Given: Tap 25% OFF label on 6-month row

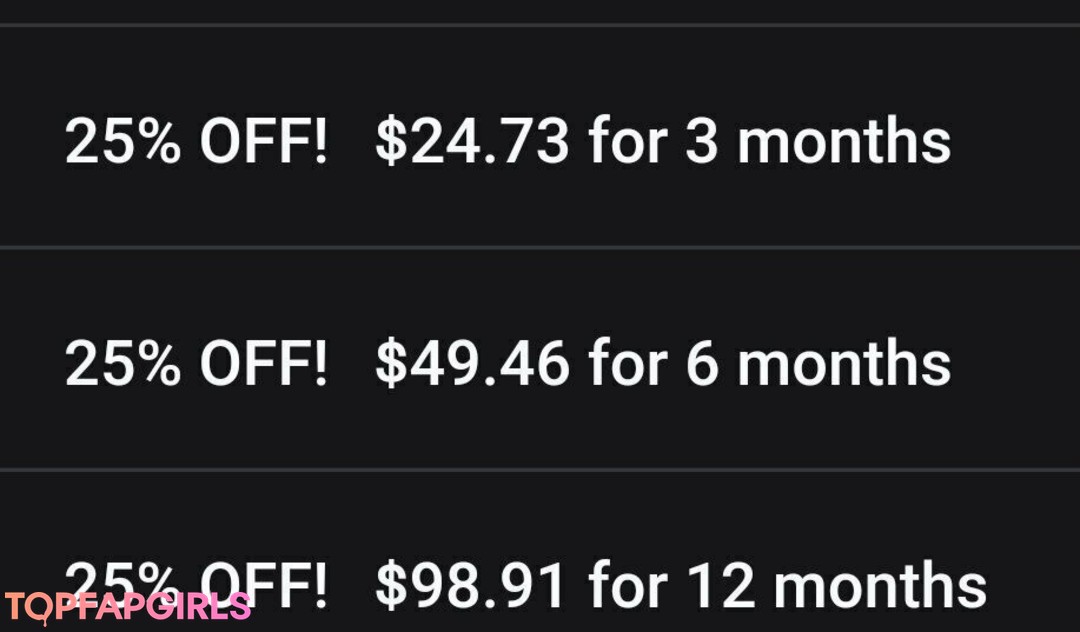Looking at the screenshot, I should pyautogui.click(x=196, y=362).
